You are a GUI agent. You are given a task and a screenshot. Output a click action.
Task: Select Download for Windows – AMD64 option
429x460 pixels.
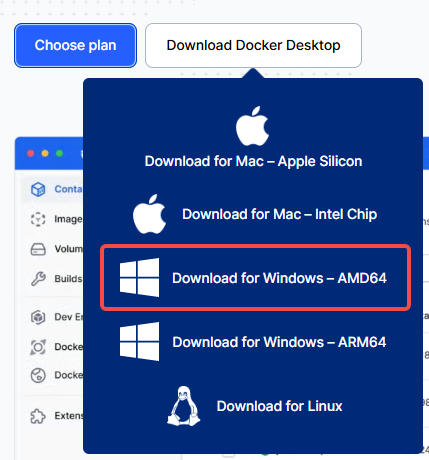click(255, 278)
